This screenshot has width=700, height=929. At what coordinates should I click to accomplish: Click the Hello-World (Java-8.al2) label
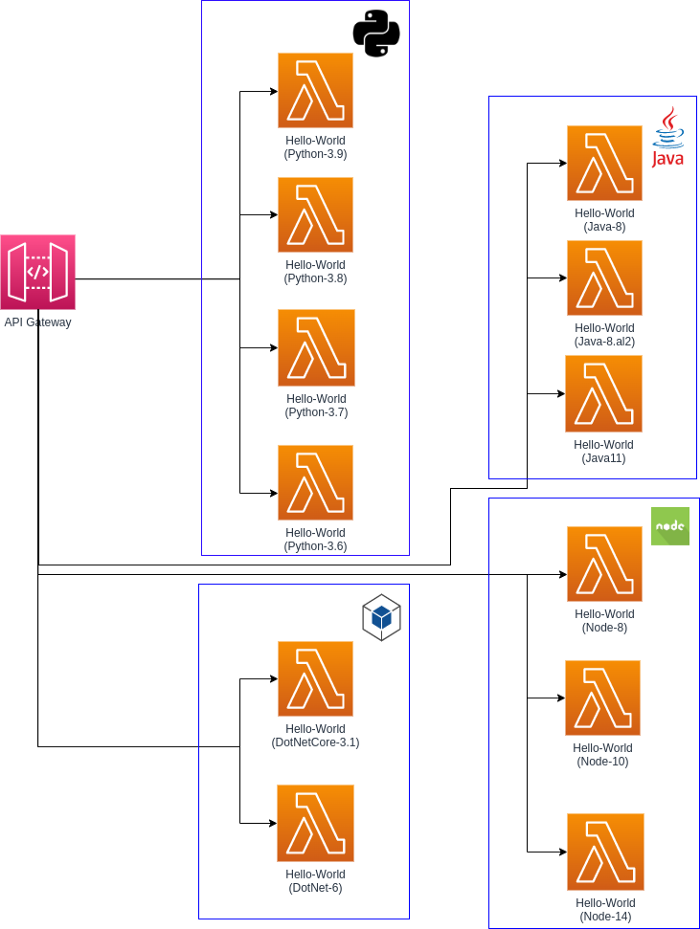pyautogui.click(x=605, y=335)
